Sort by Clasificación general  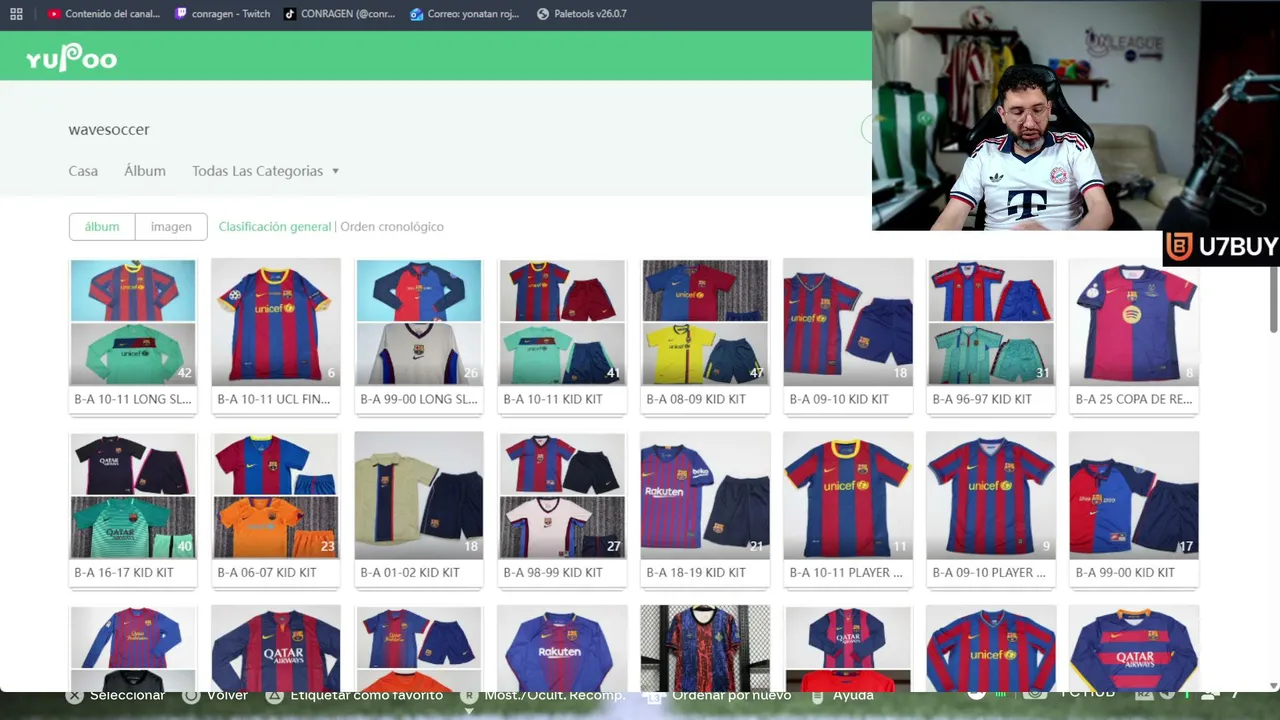pyautogui.click(x=275, y=227)
